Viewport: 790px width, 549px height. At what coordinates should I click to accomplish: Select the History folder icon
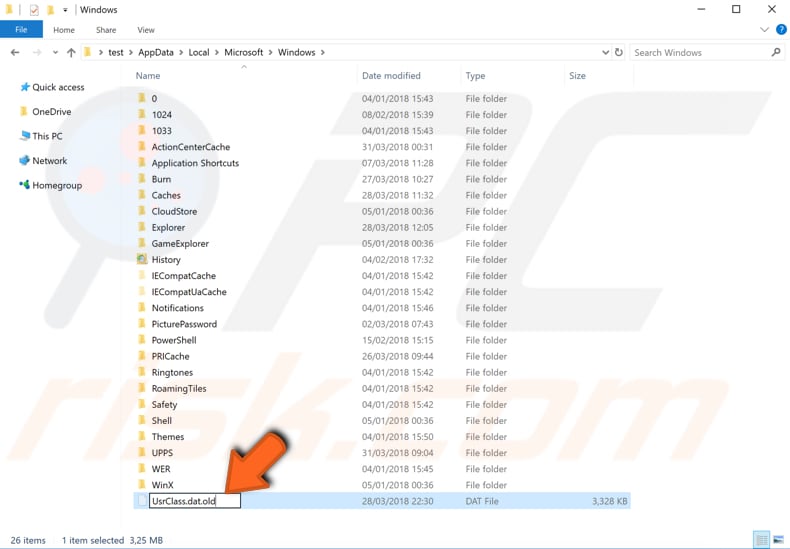coord(142,259)
